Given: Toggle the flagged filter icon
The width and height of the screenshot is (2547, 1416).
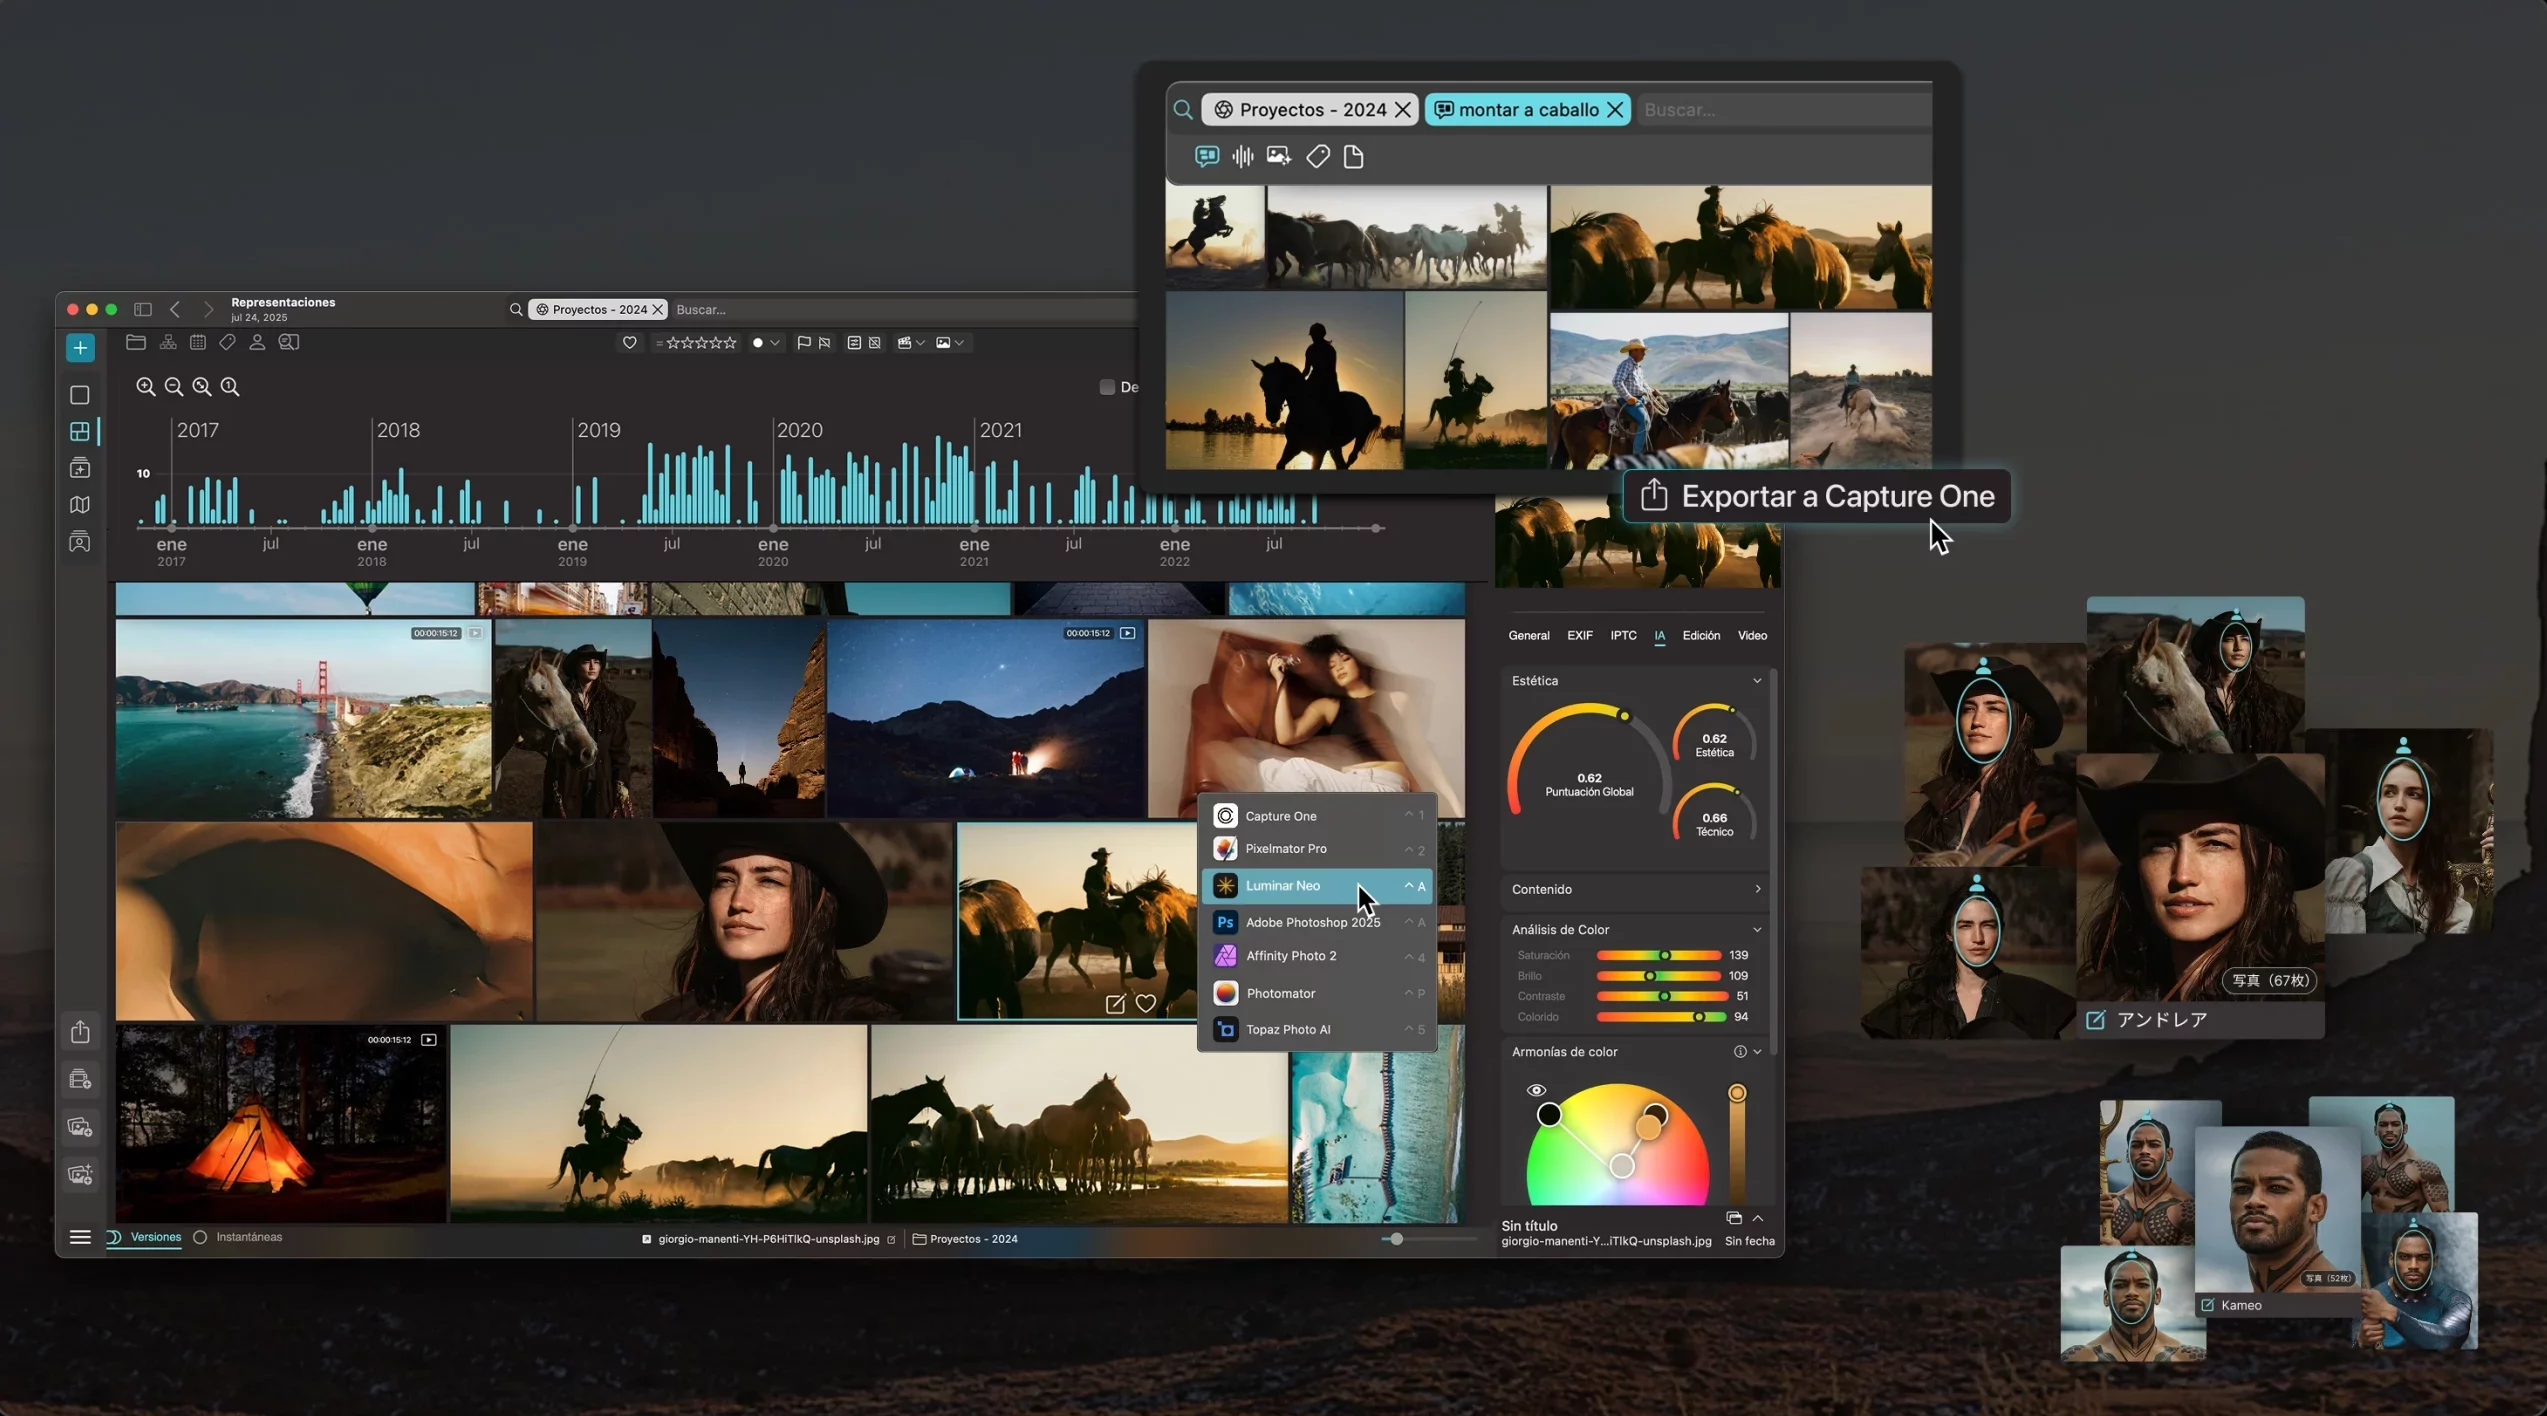Looking at the screenshot, I should (x=804, y=343).
